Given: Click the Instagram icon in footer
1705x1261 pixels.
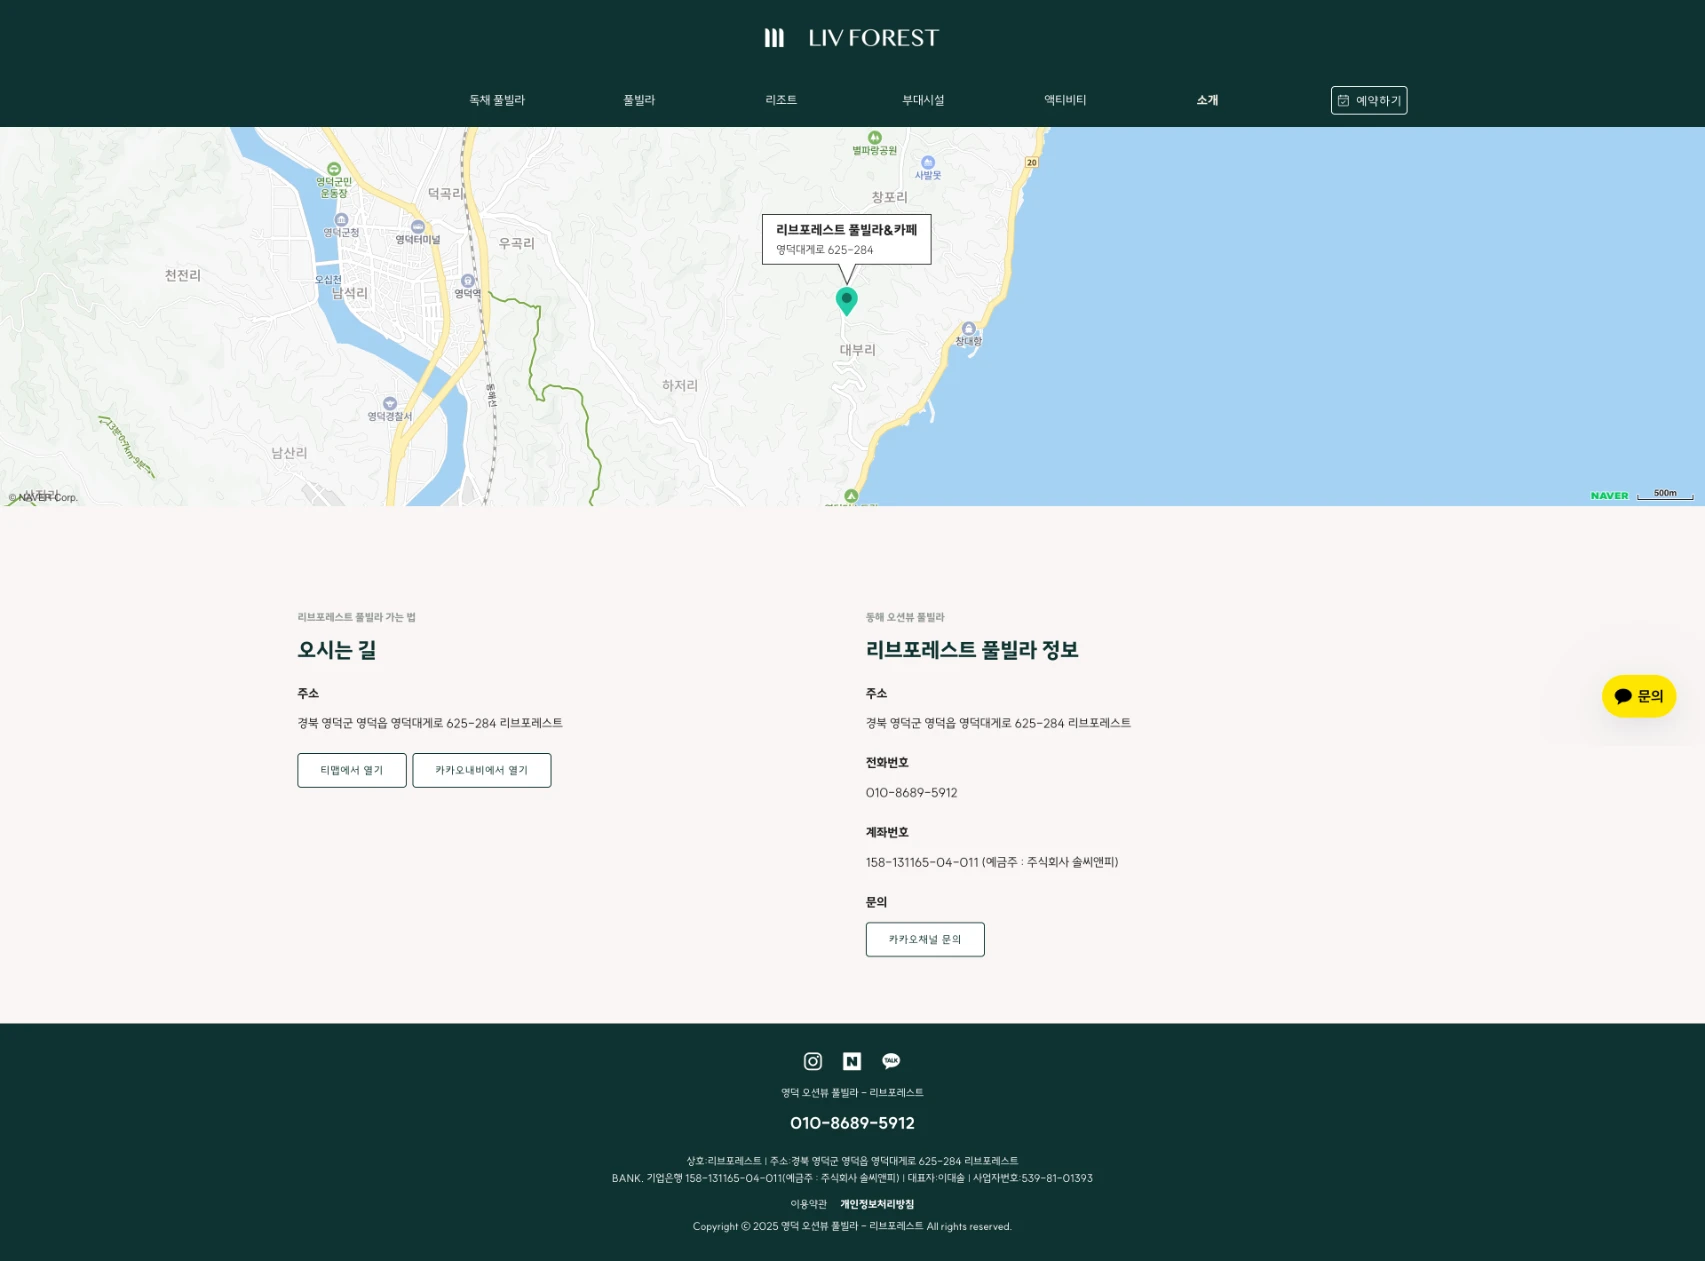Looking at the screenshot, I should point(812,1061).
